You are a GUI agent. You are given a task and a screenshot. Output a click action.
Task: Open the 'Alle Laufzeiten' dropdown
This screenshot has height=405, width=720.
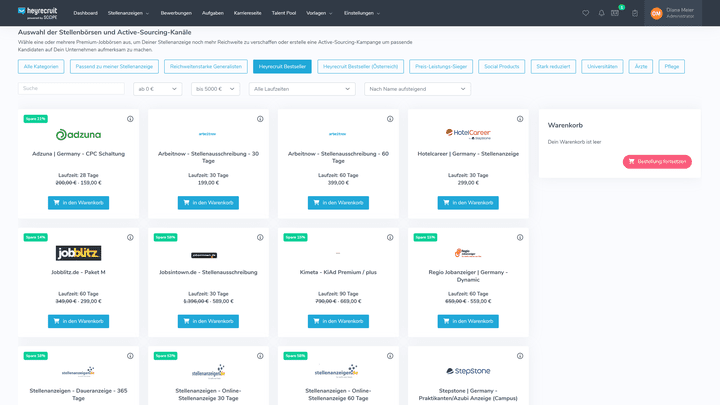tap(302, 89)
